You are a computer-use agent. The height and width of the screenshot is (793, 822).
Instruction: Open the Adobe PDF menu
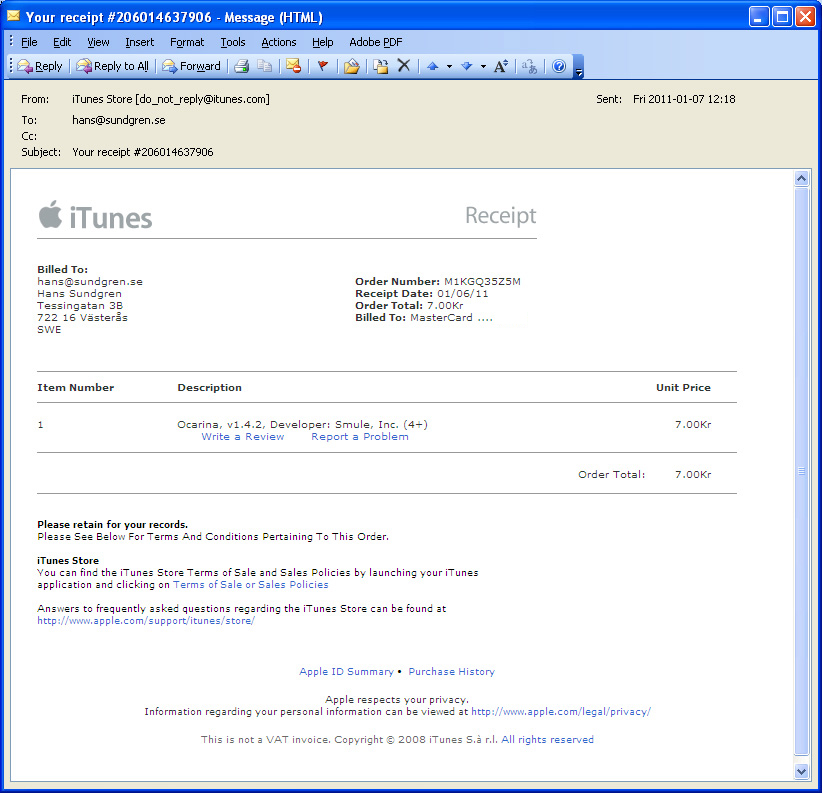375,42
